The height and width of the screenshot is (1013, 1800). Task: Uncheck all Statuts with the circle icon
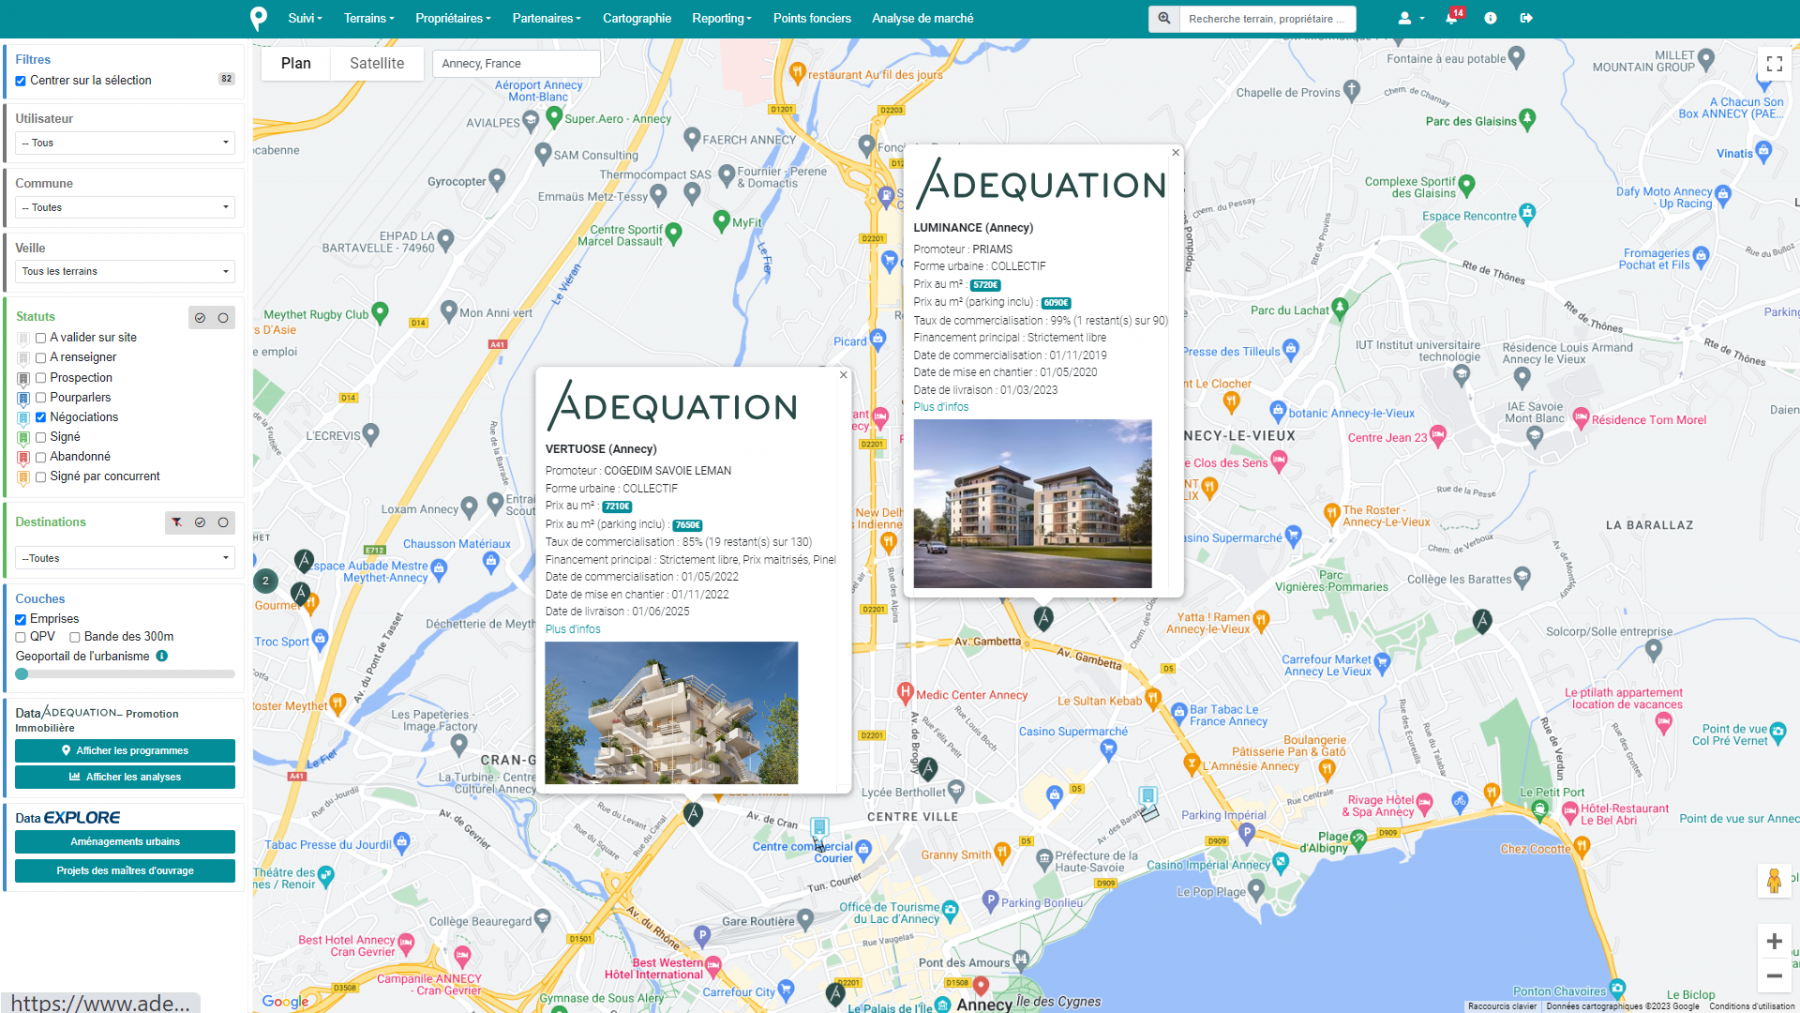[x=223, y=318]
